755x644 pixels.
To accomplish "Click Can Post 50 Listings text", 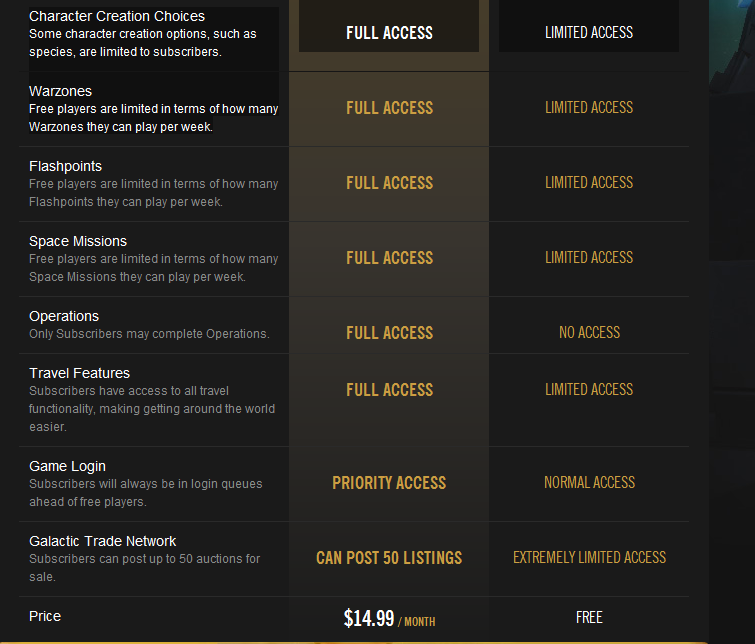I will point(389,558).
